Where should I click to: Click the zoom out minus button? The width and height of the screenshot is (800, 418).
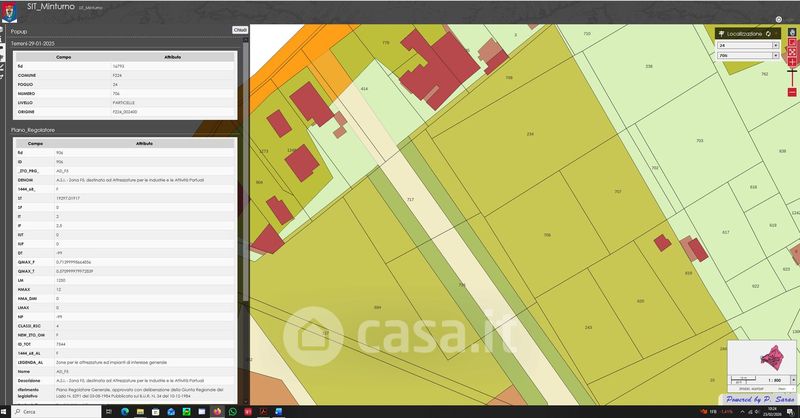point(792,92)
